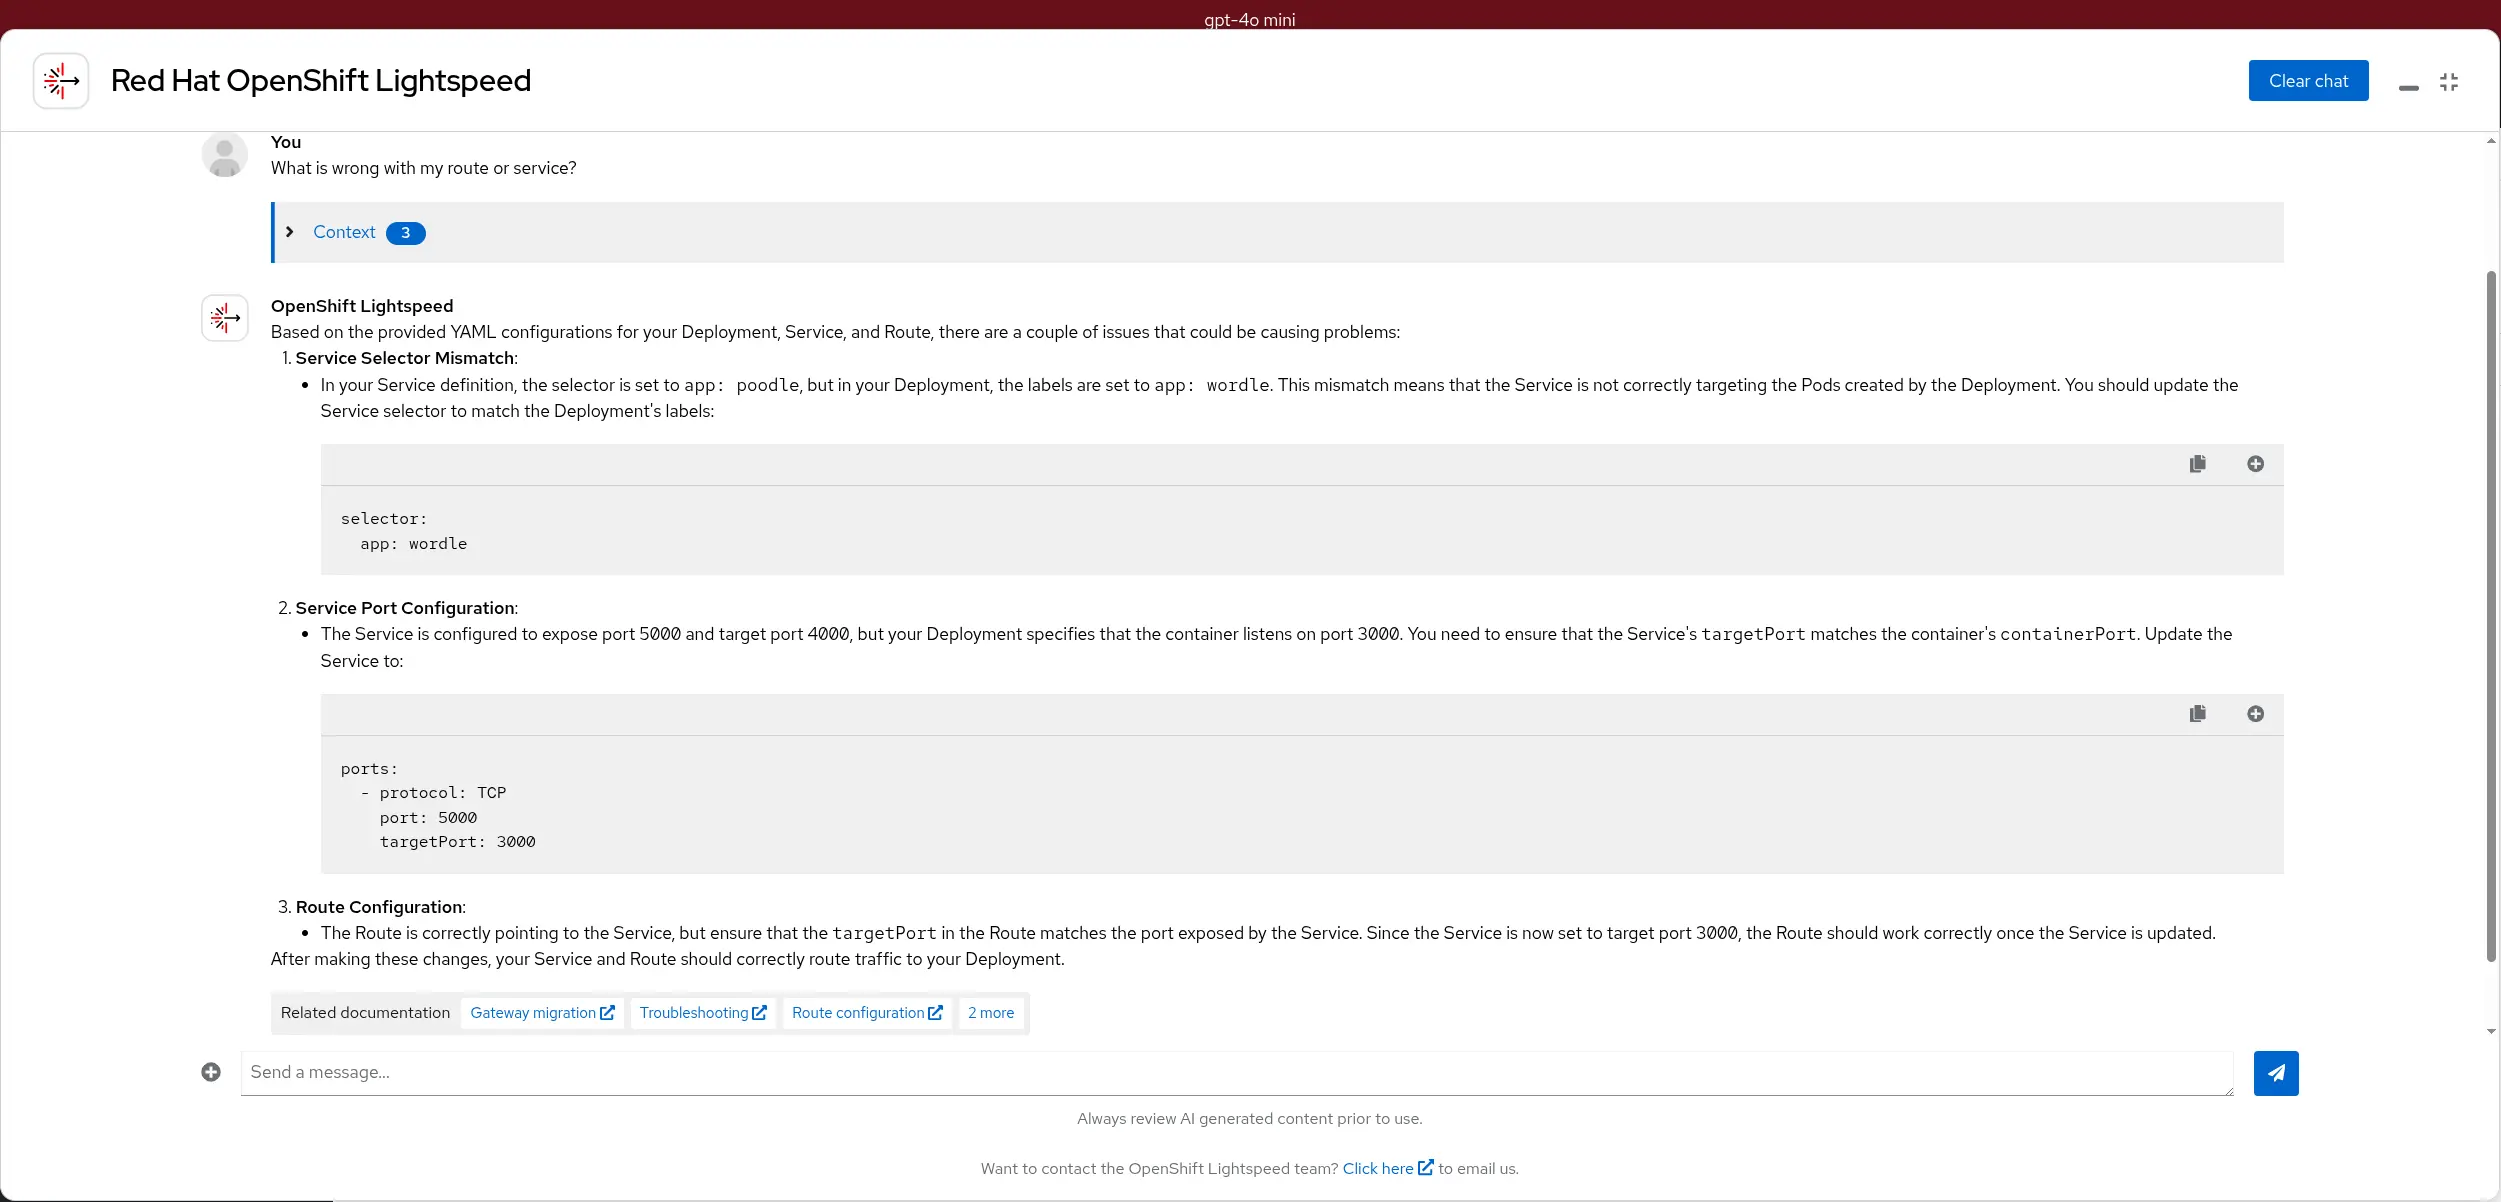Image resolution: width=2501 pixels, height=1202 pixels.
Task: Click the 'Red Hat OpenShift Lightspeed' title
Action: [321, 80]
